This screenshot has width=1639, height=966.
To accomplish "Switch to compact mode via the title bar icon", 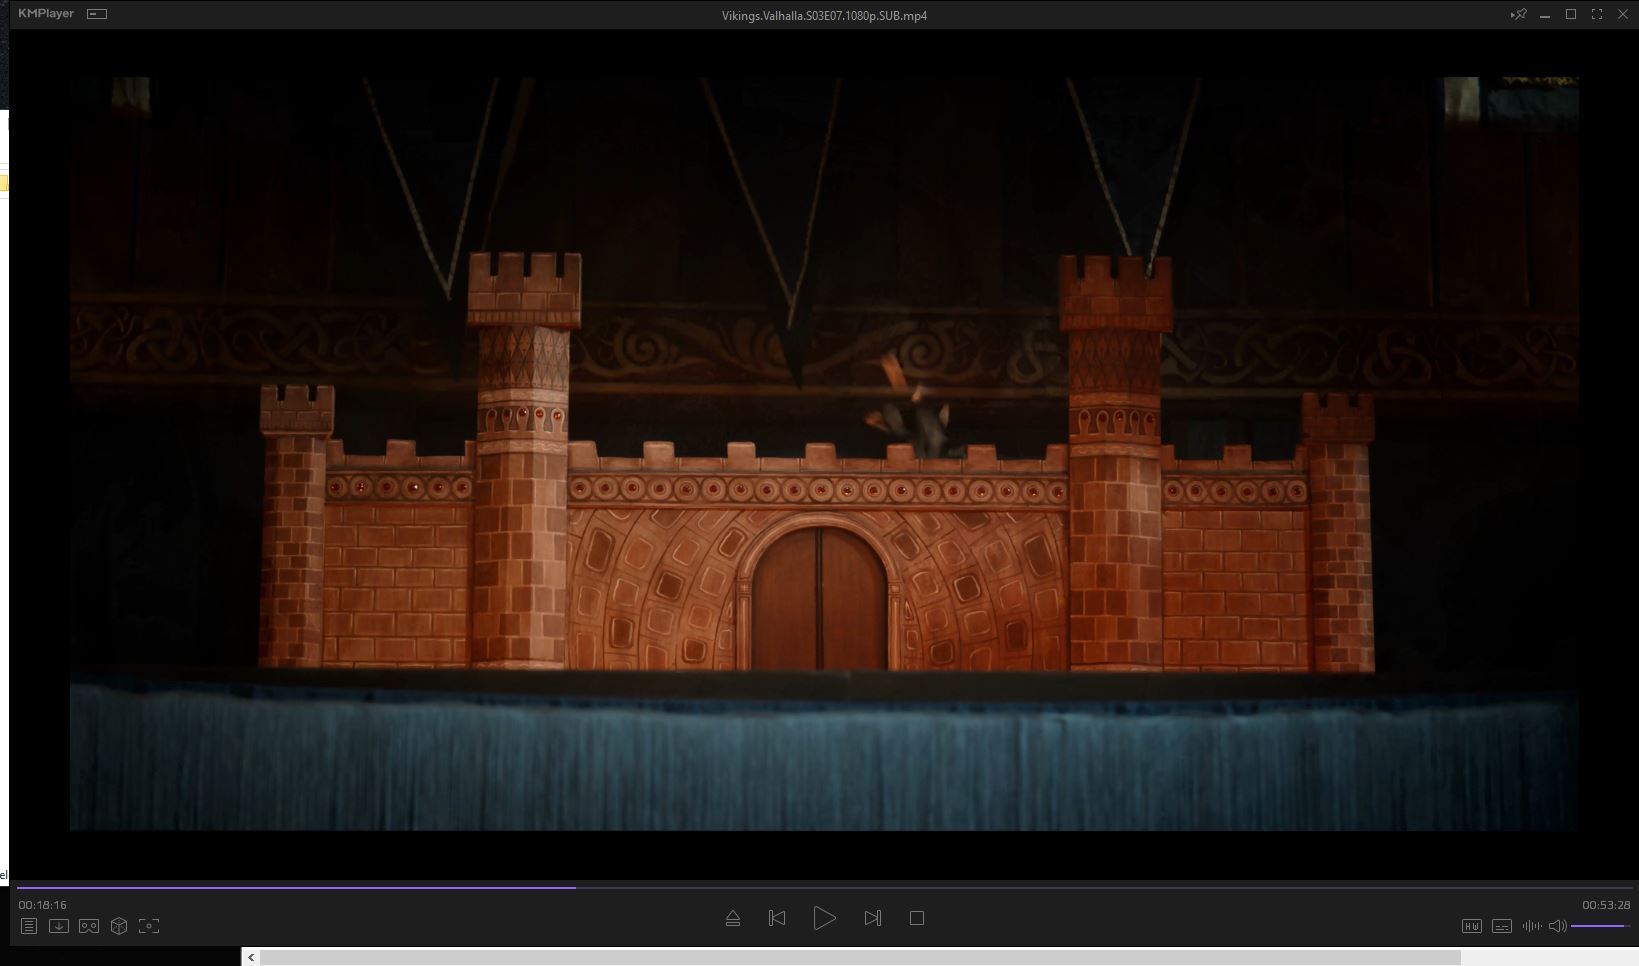I will [x=97, y=14].
